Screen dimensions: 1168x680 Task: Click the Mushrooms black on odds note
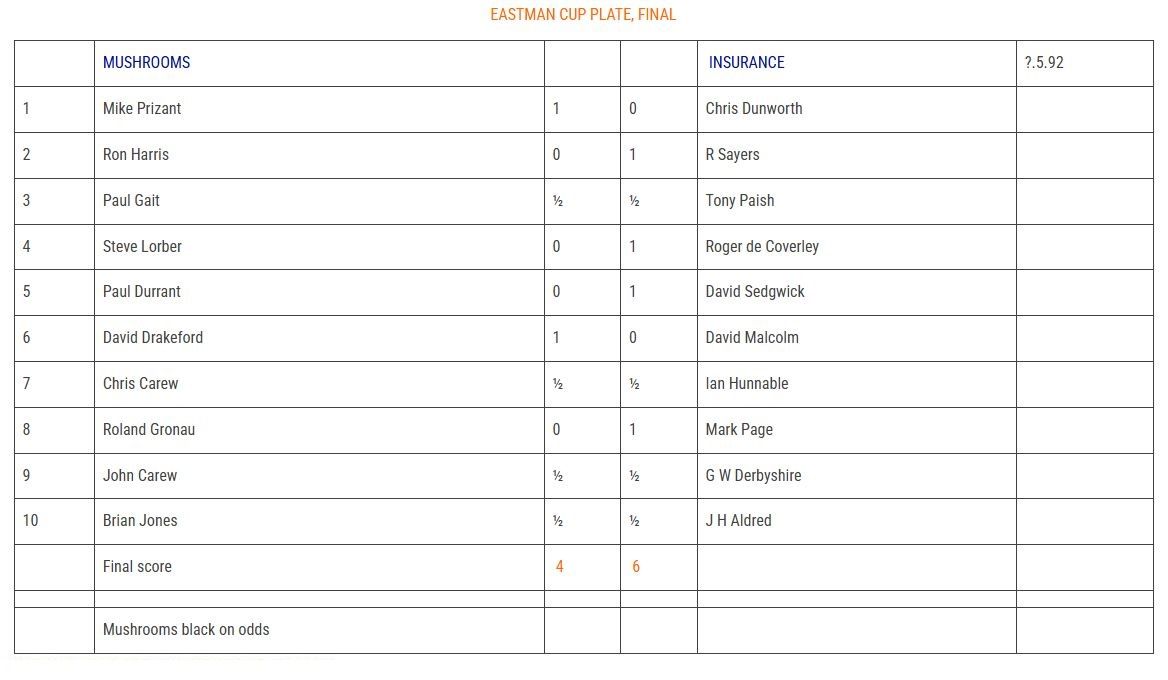tap(186, 630)
